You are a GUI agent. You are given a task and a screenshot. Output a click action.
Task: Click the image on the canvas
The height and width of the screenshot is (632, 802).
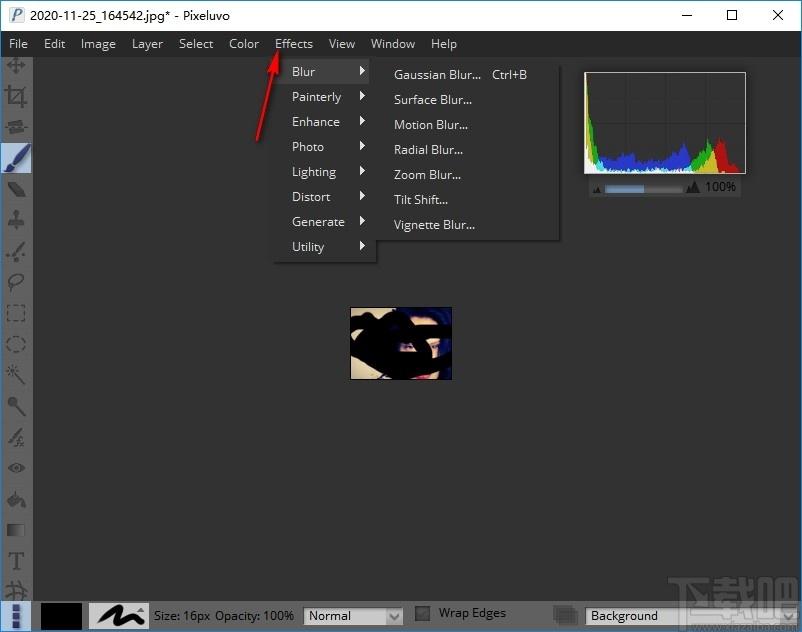pyautogui.click(x=401, y=343)
